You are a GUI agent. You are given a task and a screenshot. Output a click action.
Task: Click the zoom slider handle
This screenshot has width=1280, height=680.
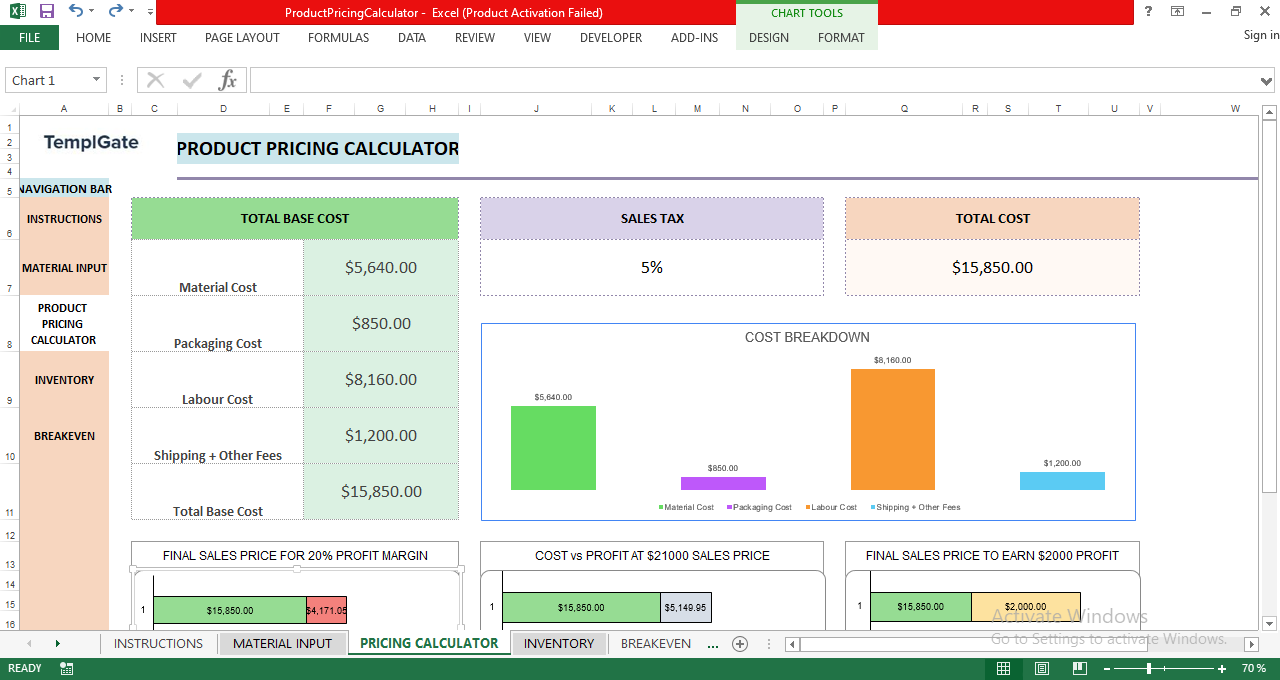click(1149, 668)
